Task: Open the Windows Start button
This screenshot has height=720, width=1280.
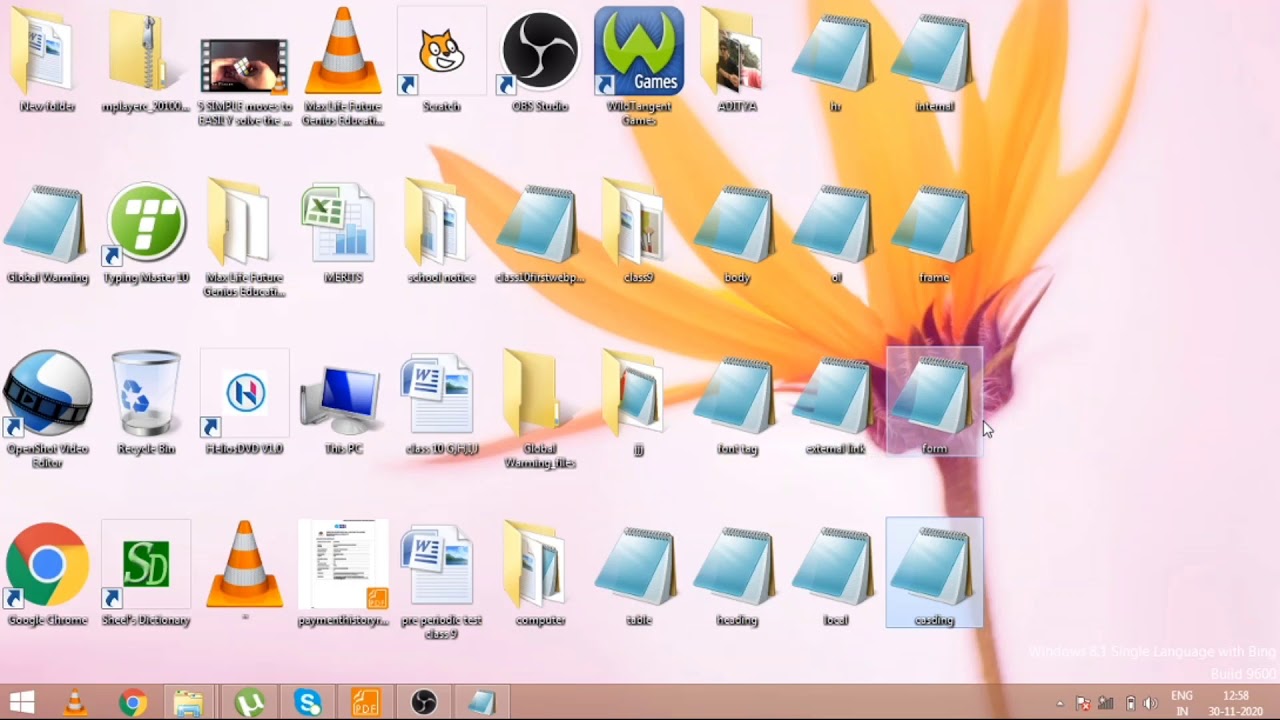Action: tap(22, 703)
